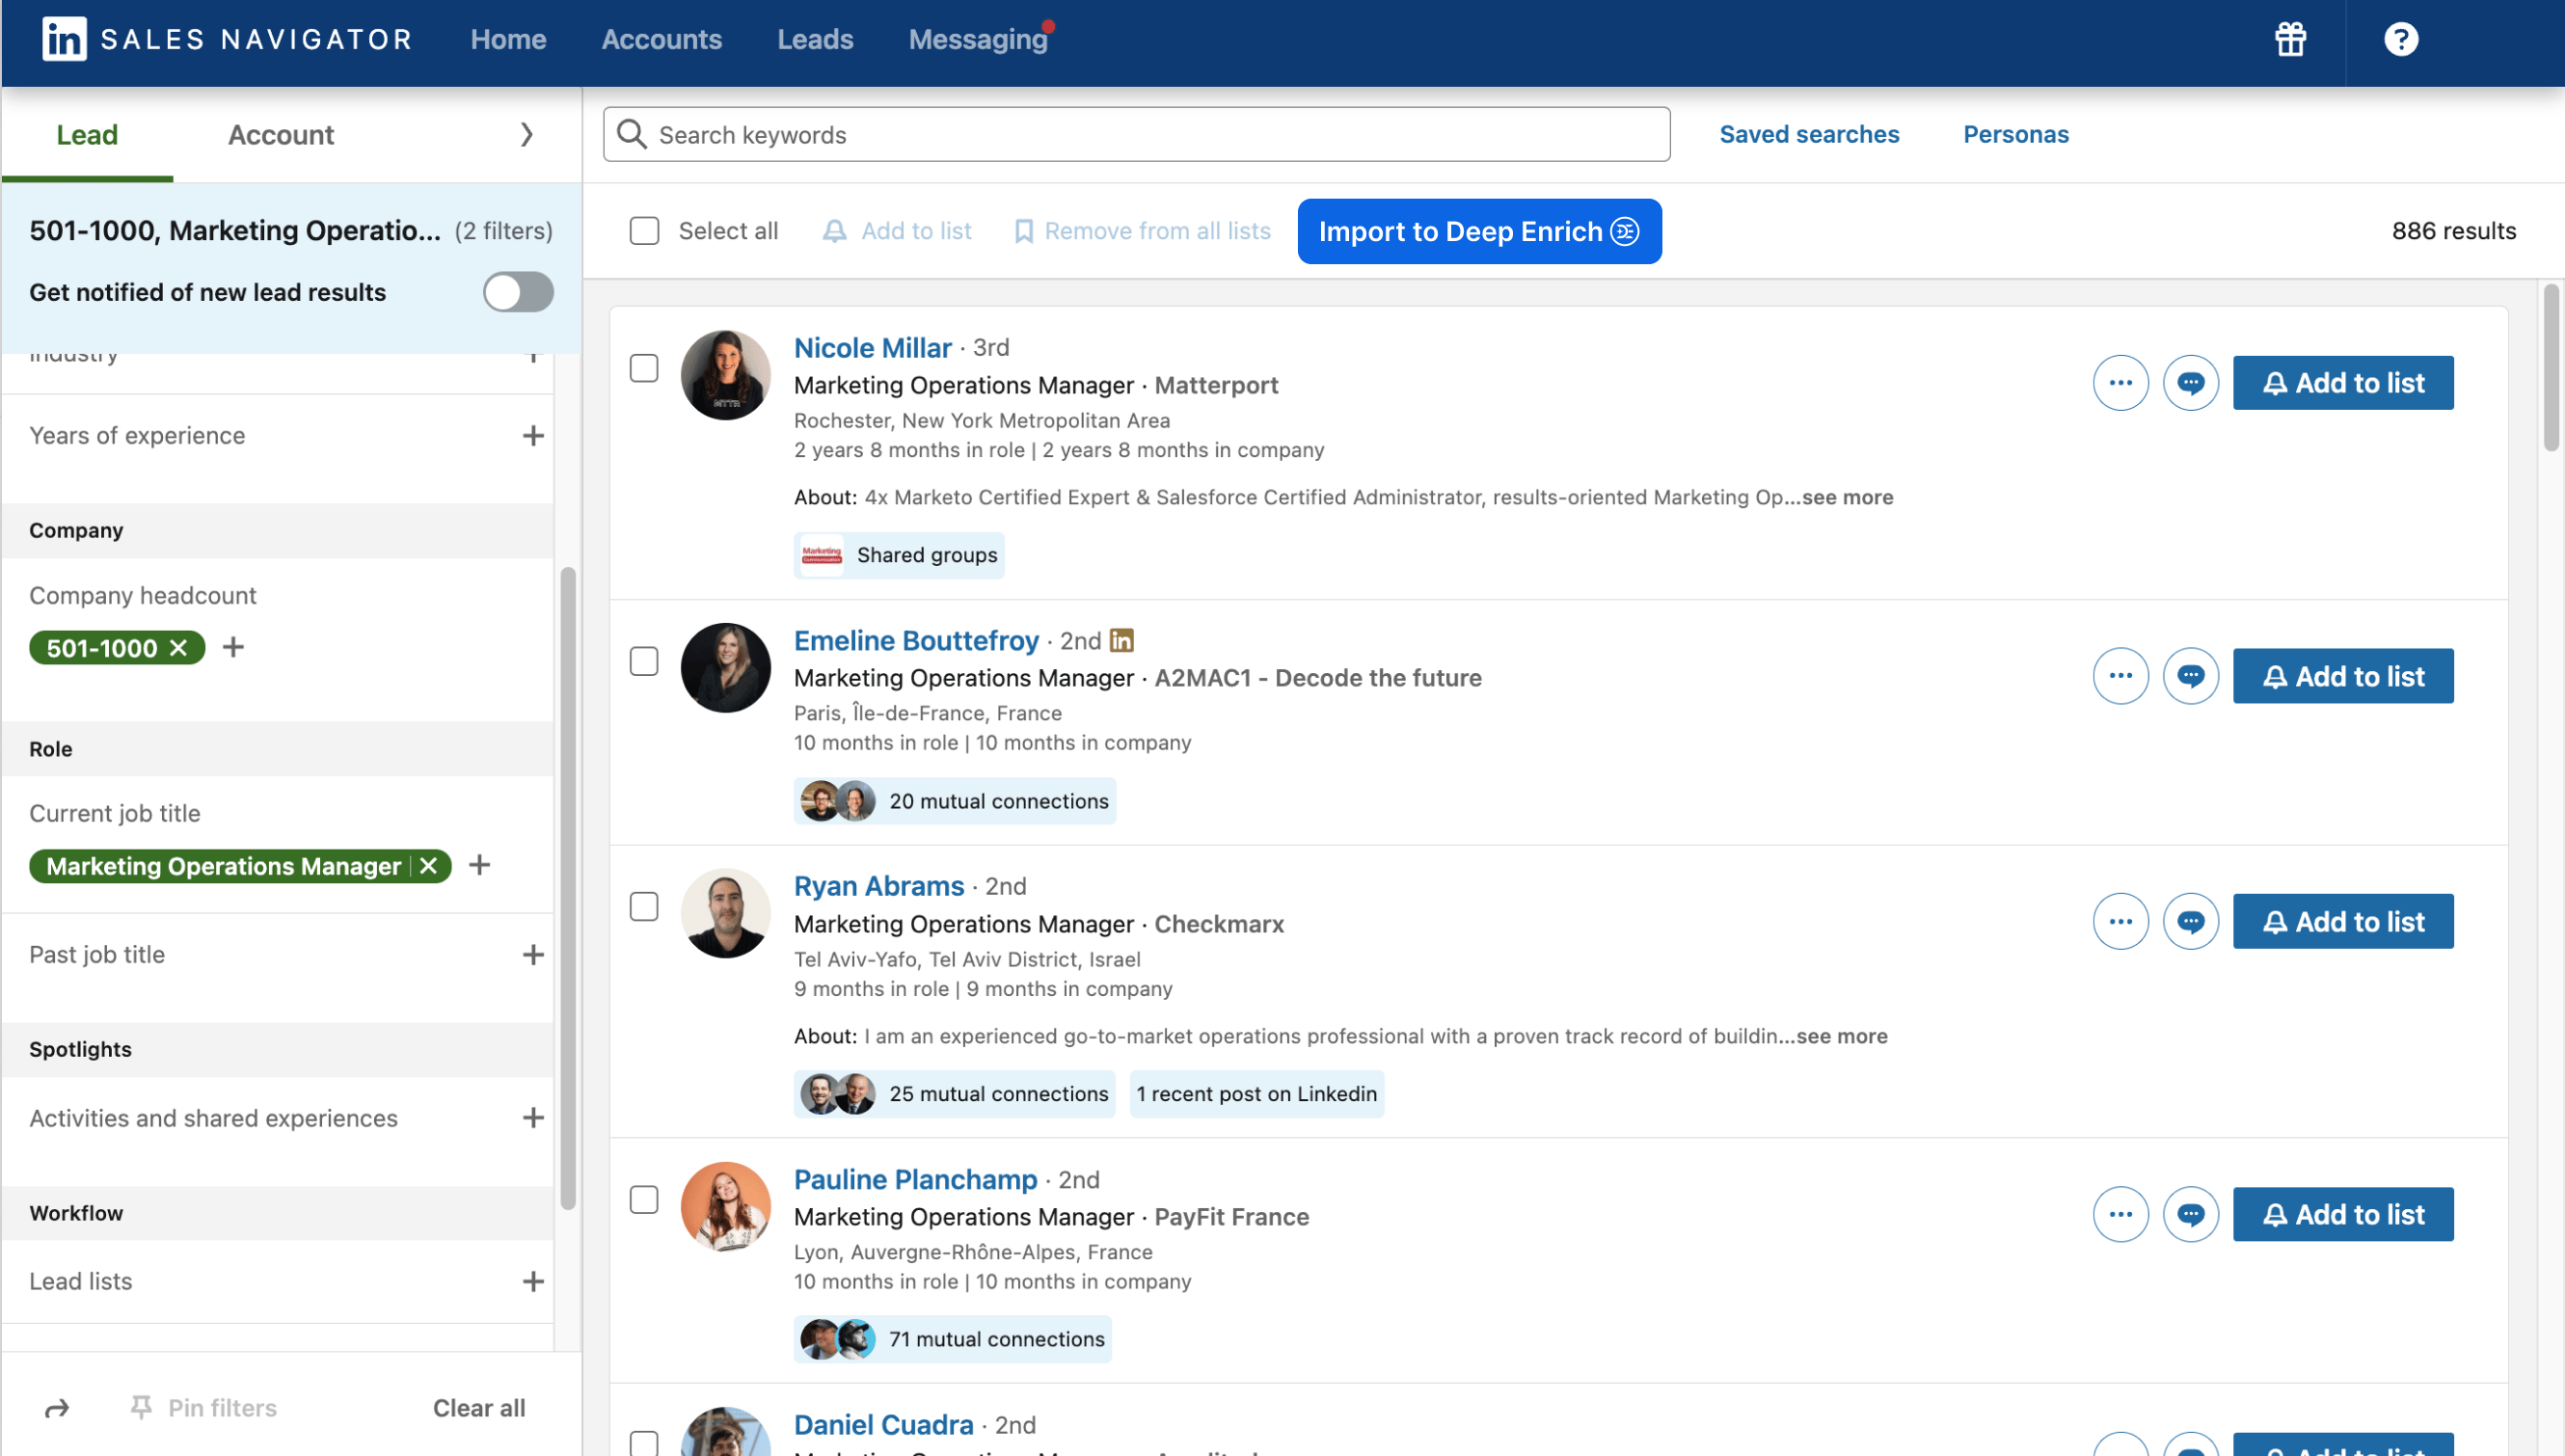Add another current job title

point(480,865)
